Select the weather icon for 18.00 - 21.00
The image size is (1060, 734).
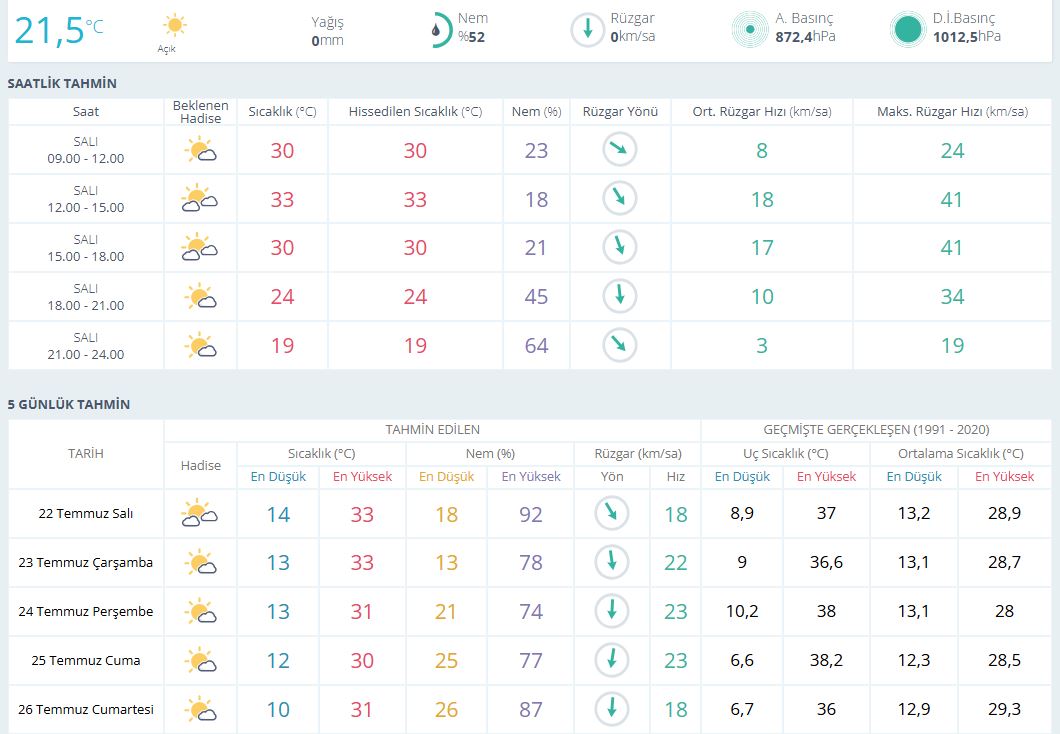200,297
